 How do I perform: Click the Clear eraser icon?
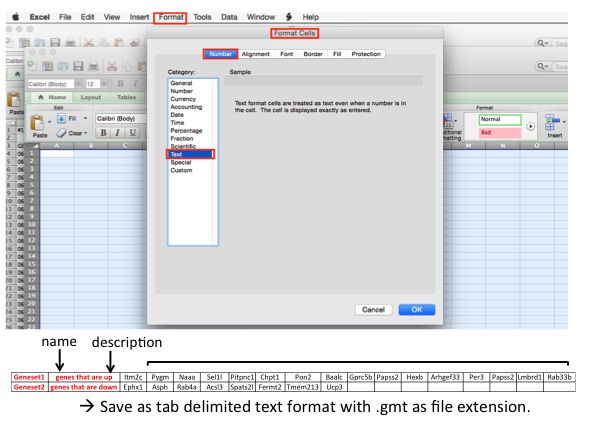click(x=61, y=133)
